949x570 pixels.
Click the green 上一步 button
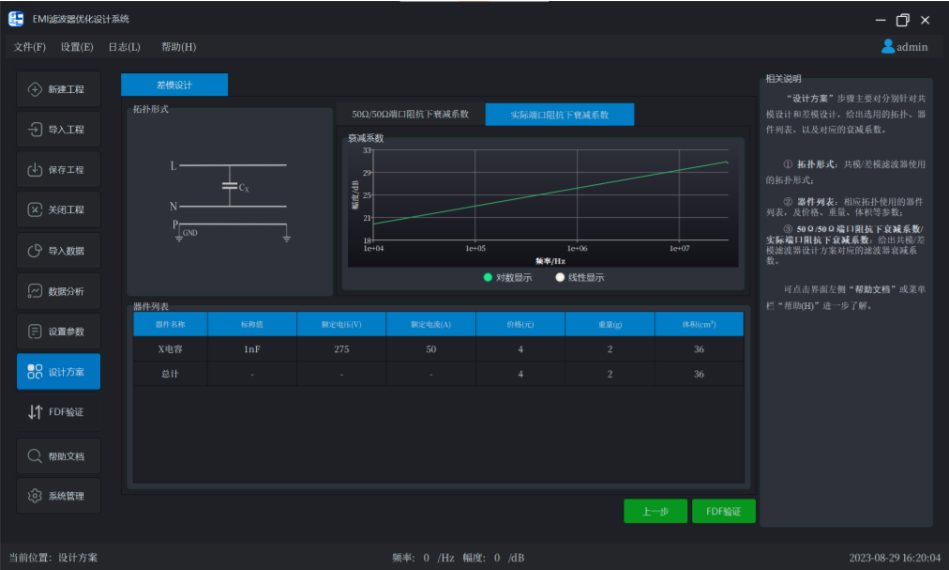pos(655,511)
